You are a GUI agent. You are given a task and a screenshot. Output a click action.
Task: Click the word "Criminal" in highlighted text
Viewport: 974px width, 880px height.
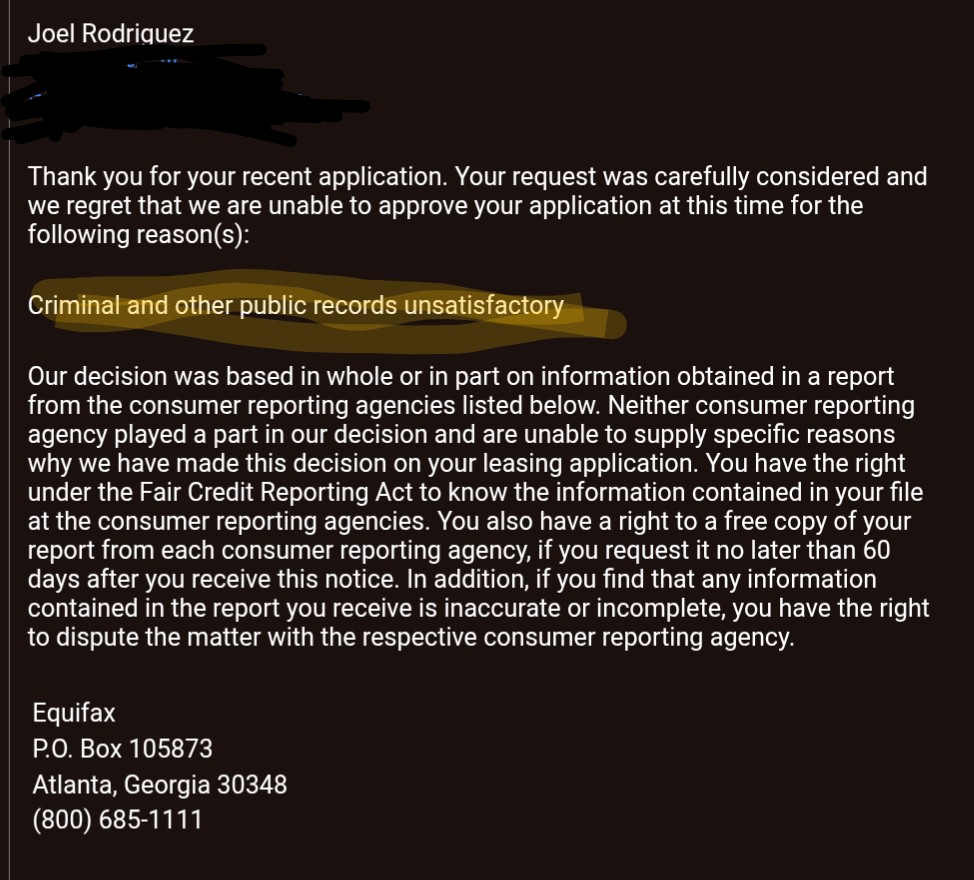pos(74,306)
